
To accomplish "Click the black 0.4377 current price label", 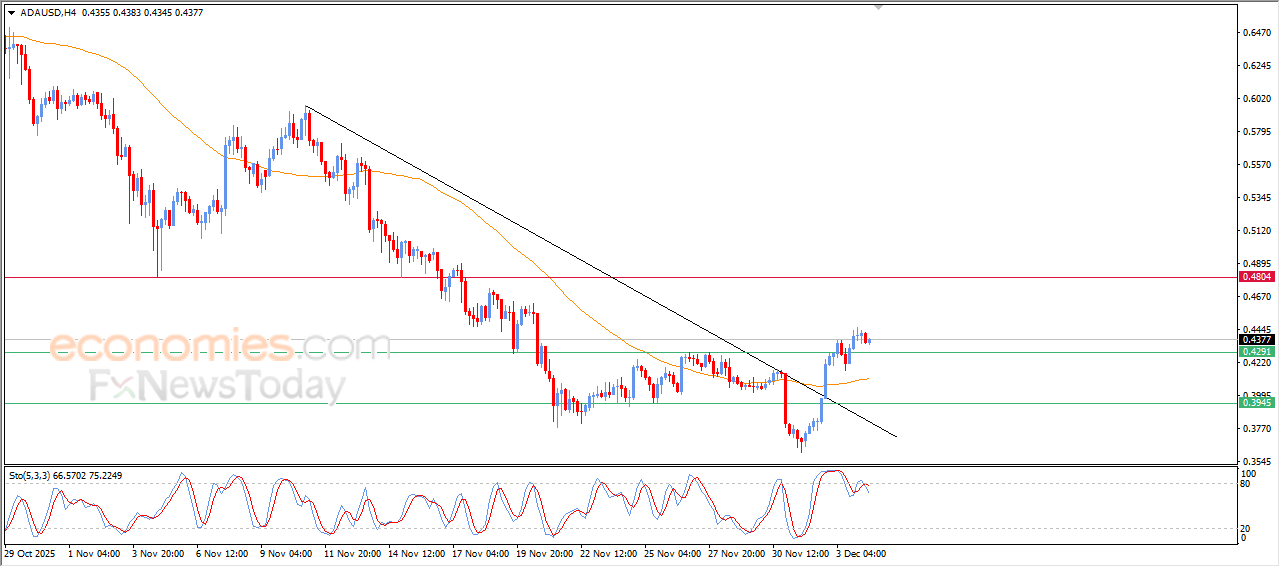I will click(1256, 340).
